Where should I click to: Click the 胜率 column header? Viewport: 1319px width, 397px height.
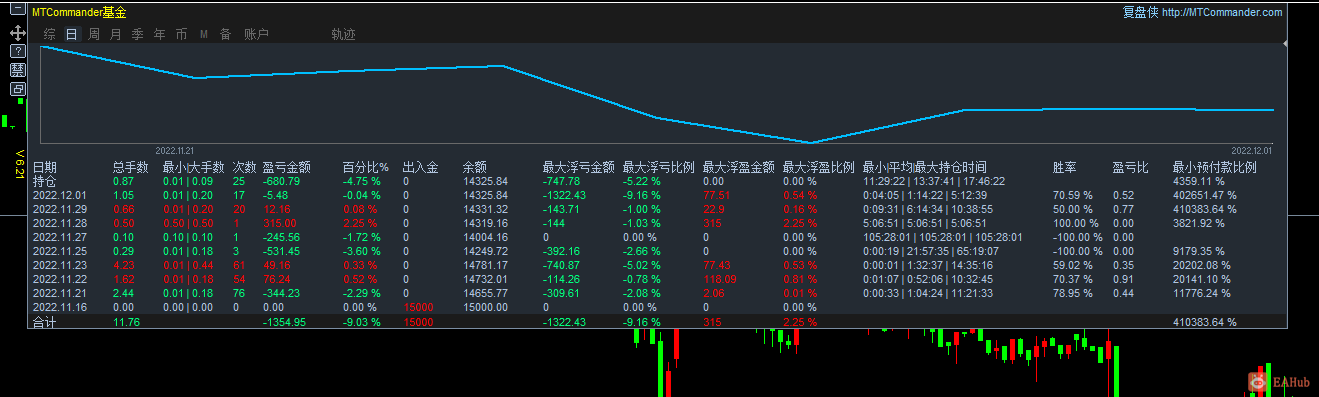[x=1065, y=168]
